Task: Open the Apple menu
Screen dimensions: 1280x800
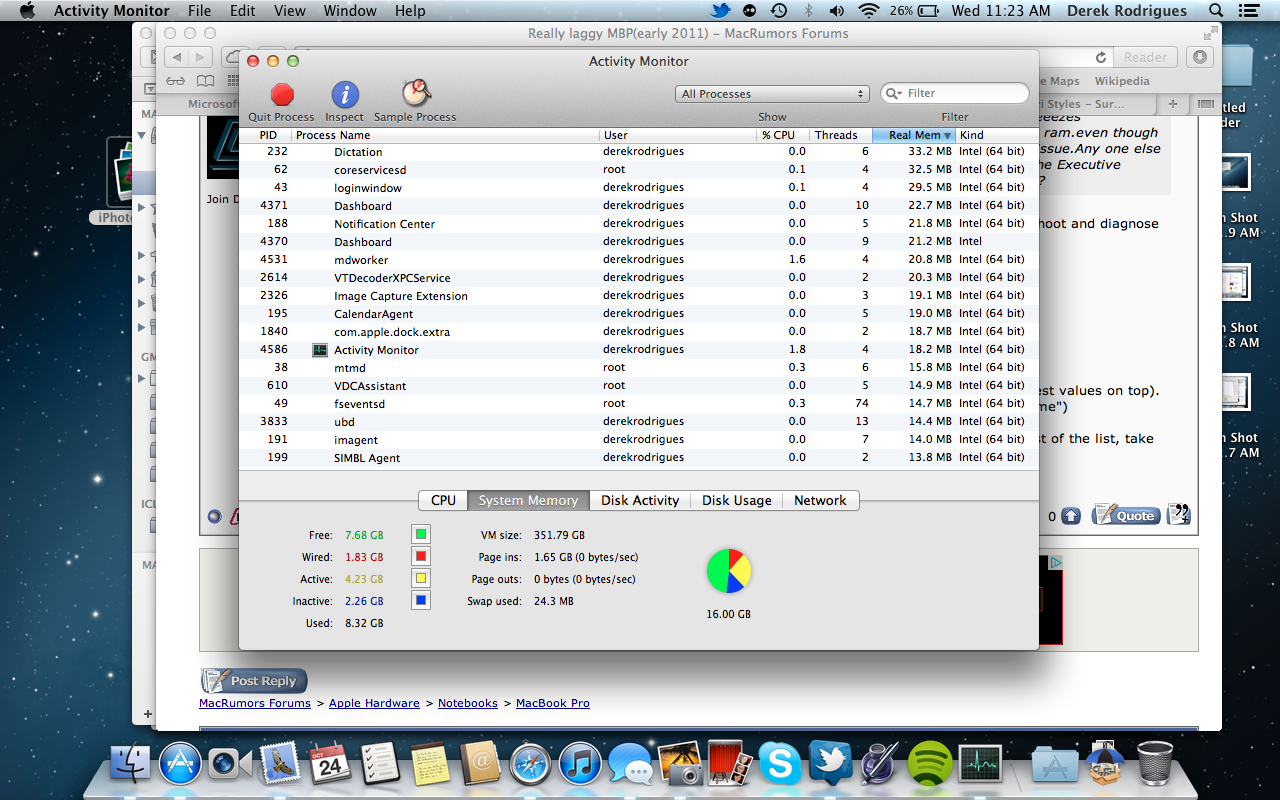Action: (x=27, y=11)
